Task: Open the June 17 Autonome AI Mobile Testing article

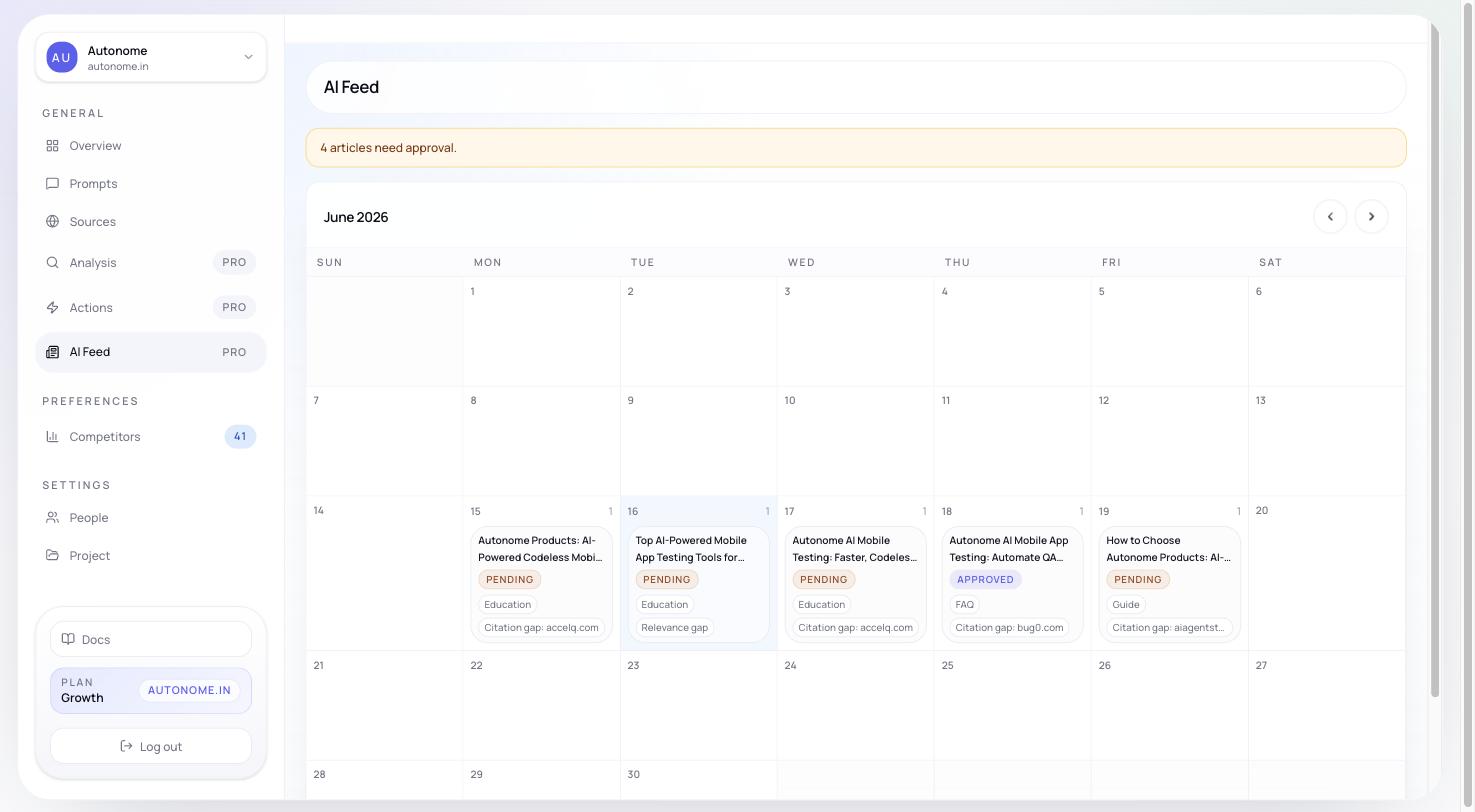Action: tap(855, 585)
